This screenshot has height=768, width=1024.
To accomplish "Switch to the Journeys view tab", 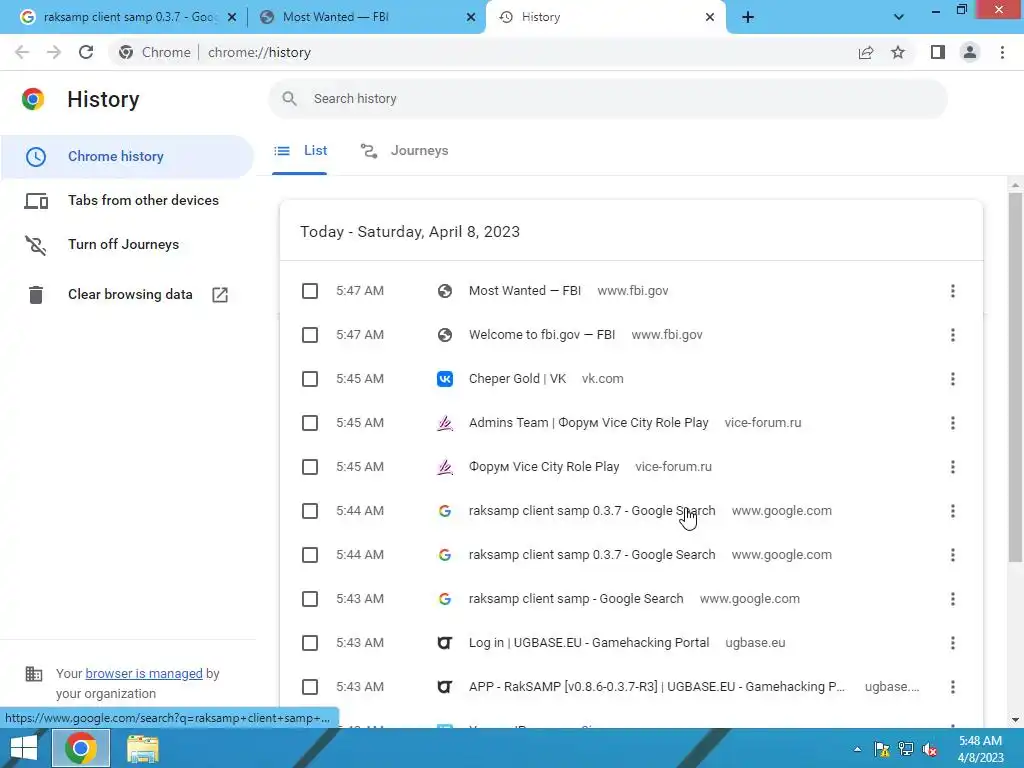I will coord(404,151).
